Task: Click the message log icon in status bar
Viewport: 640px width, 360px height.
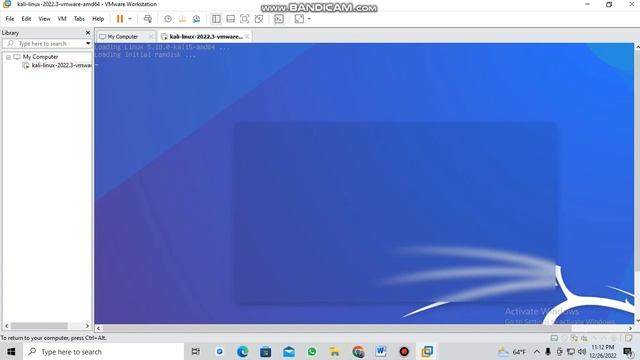Action: (629, 338)
